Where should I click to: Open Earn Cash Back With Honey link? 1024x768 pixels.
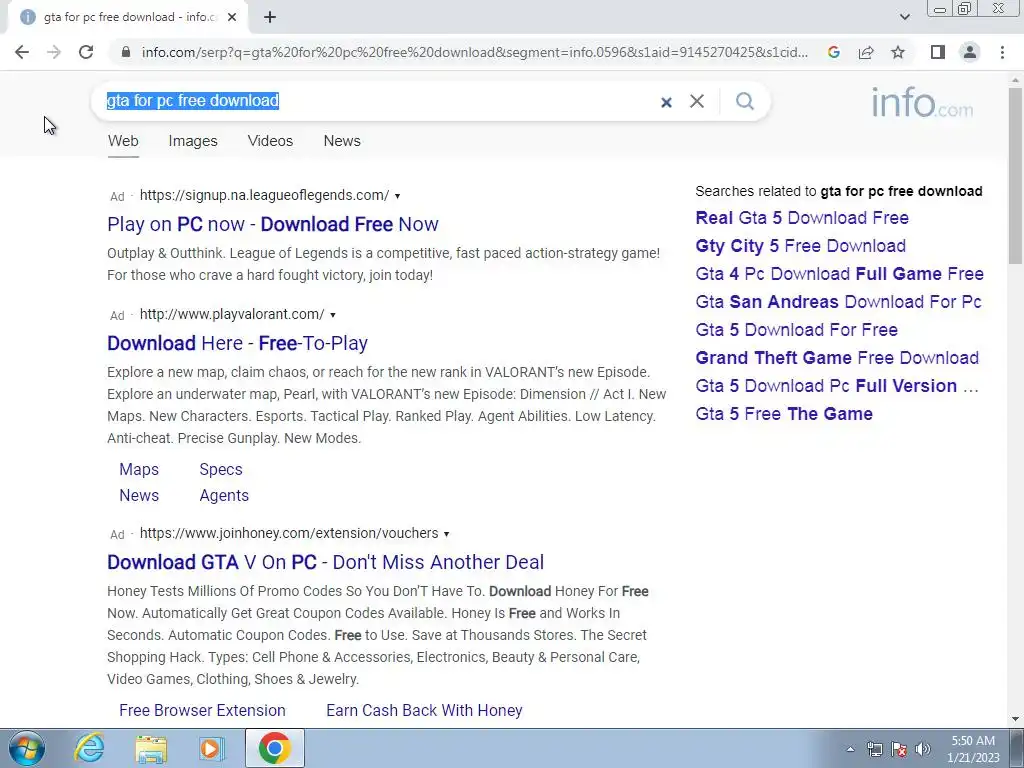(x=424, y=710)
